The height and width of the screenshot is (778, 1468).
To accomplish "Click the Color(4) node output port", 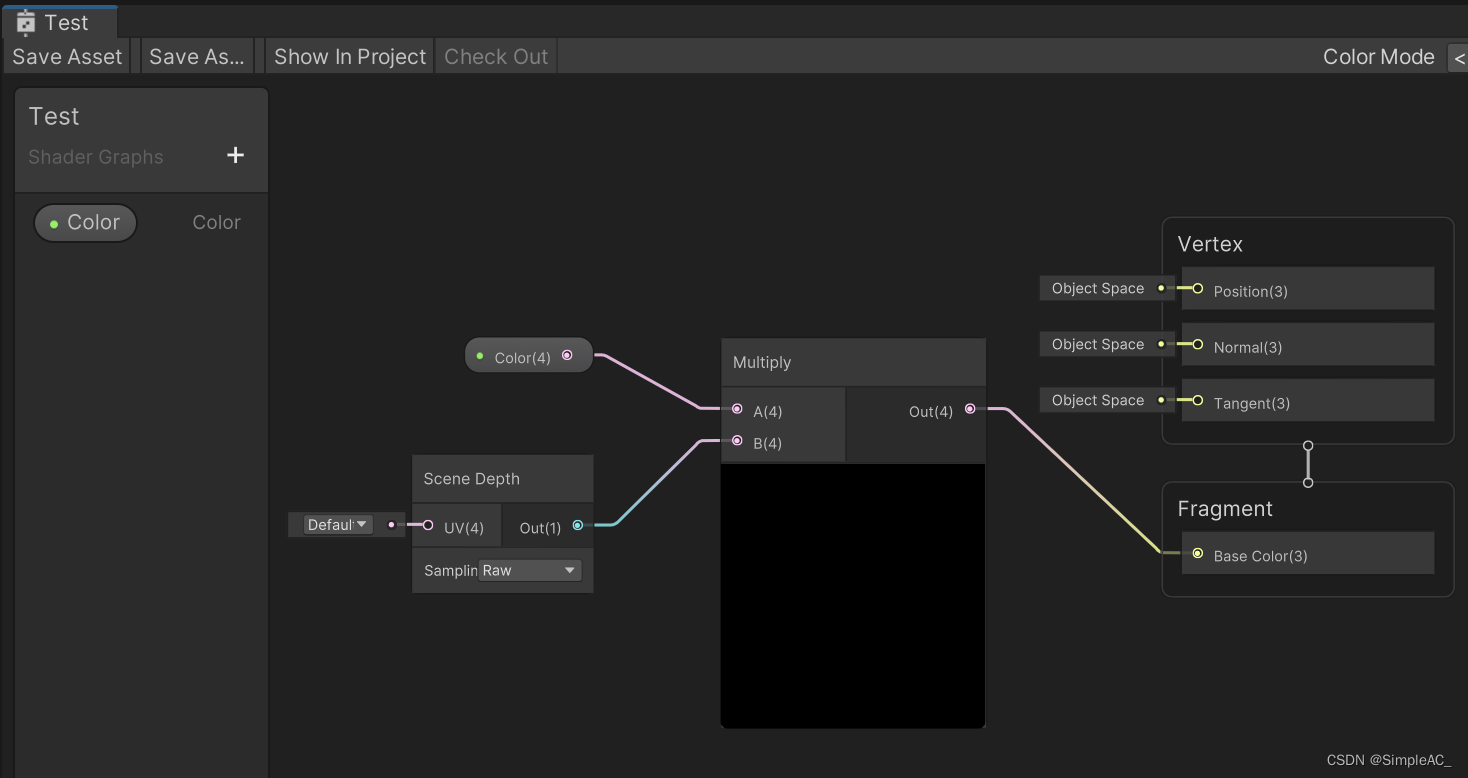I will coord(567,355).
